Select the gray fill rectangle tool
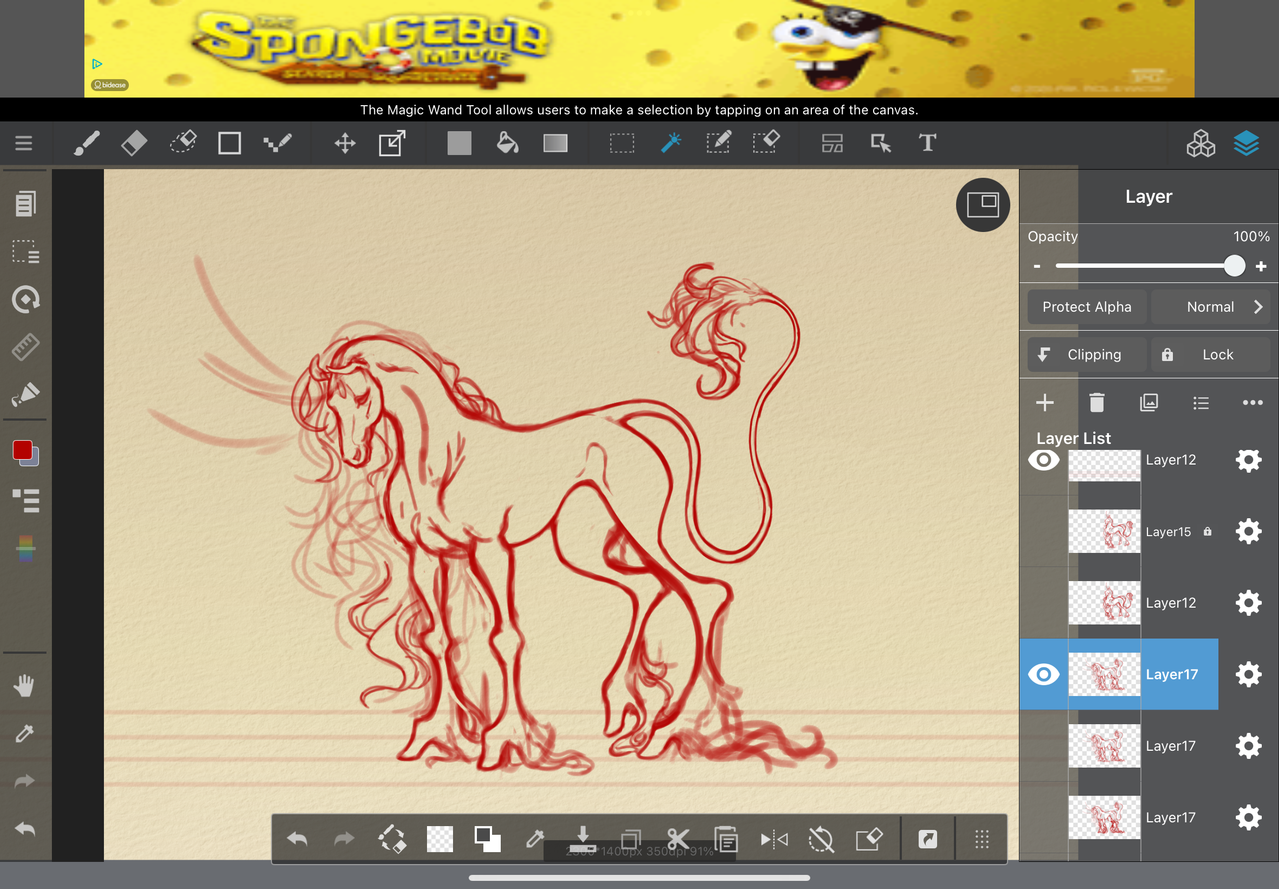This screenshot has height=889, width=1279. tap(459, 144)
